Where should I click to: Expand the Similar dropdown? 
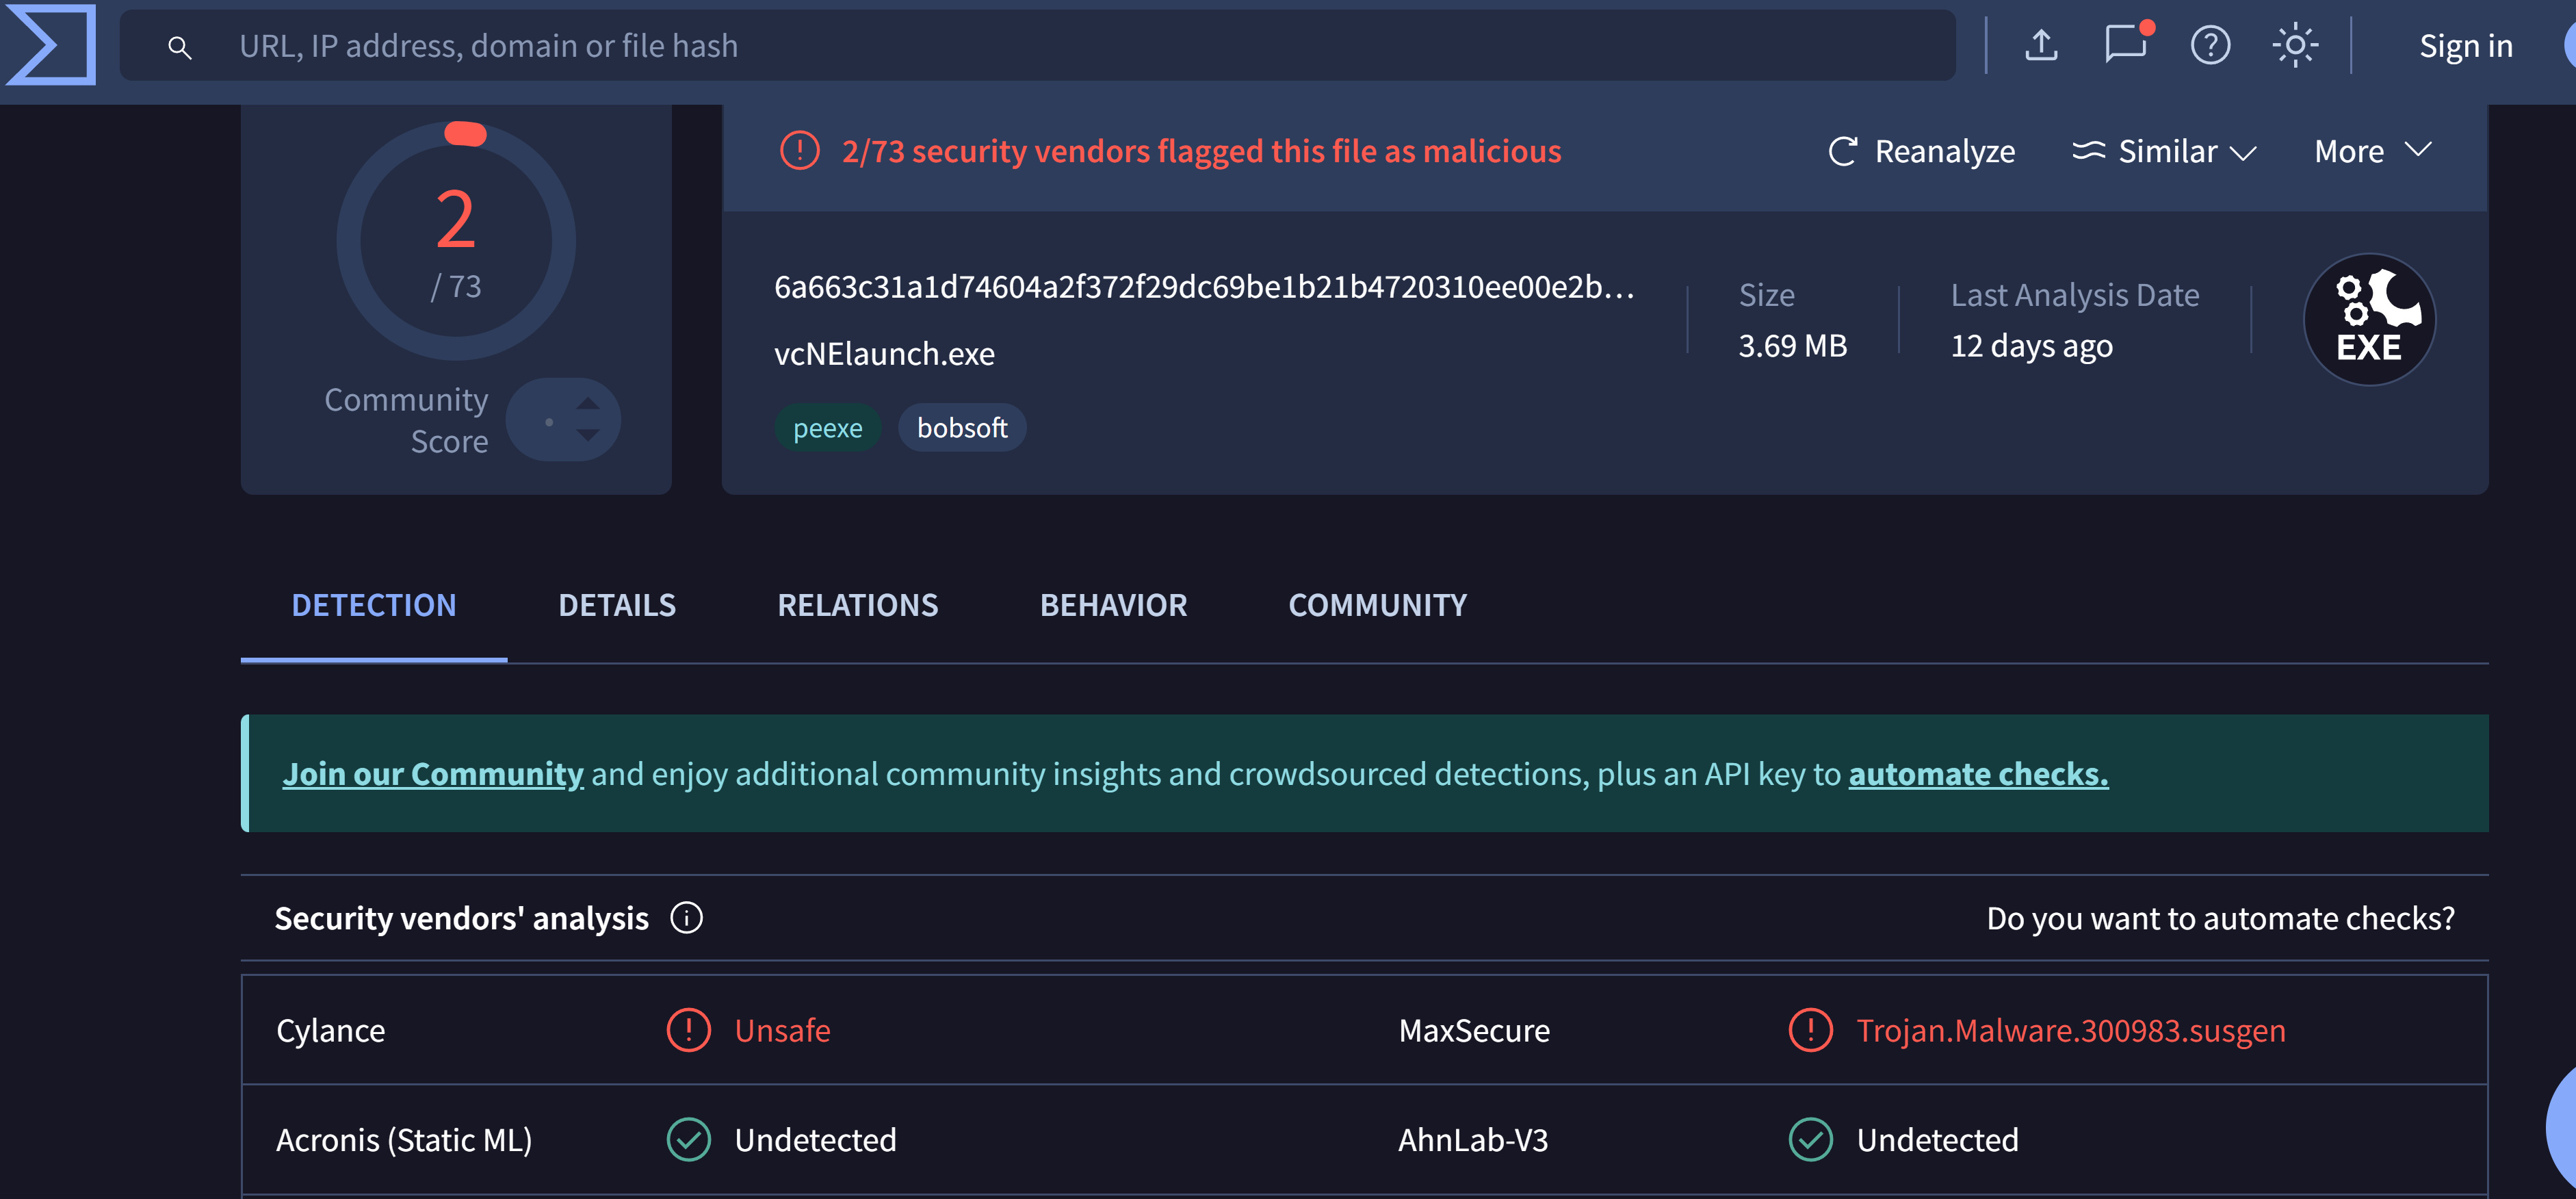[x=2165, y=151]
